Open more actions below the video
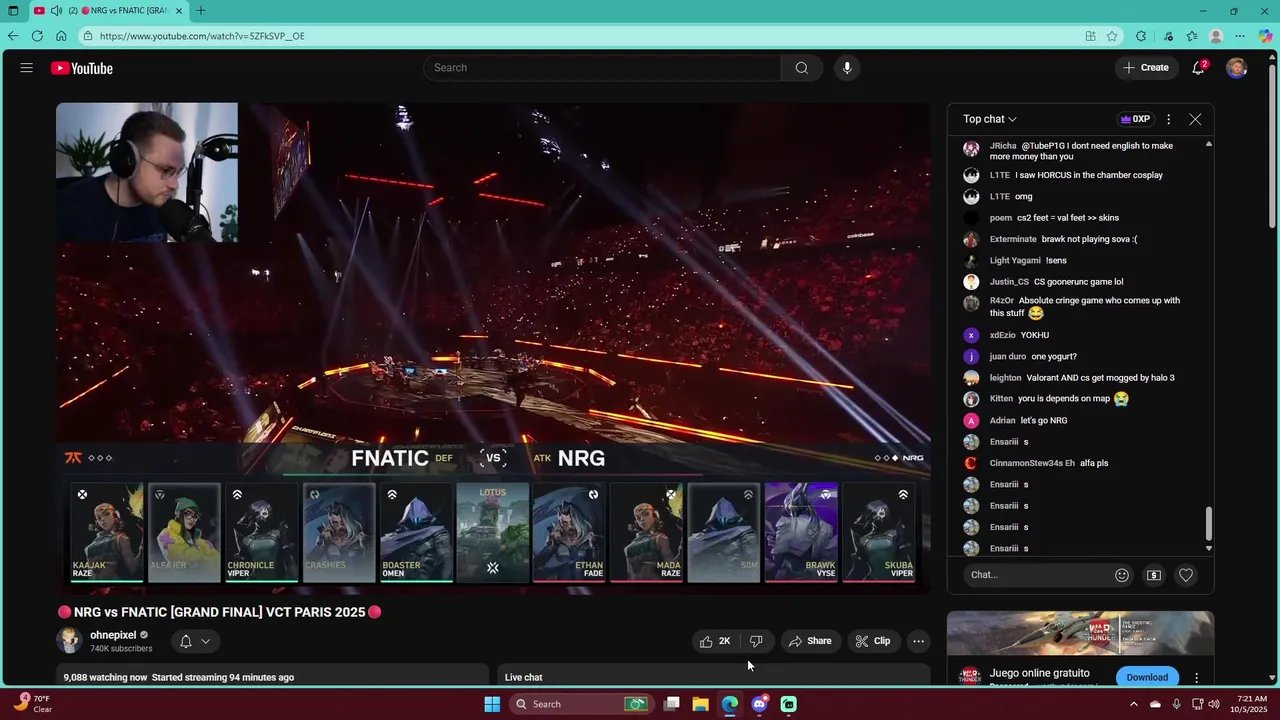 pyautogui.click(x=918, y=641)
